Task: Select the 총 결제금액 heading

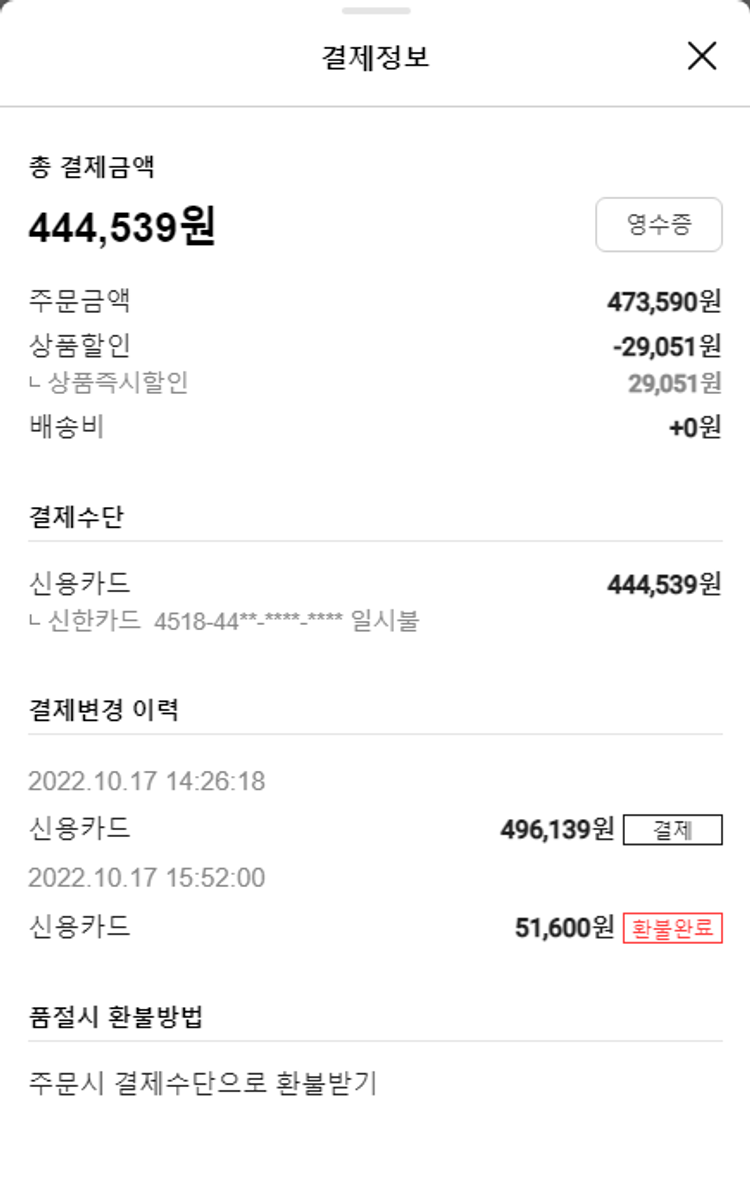Action: tap(91, 167)
